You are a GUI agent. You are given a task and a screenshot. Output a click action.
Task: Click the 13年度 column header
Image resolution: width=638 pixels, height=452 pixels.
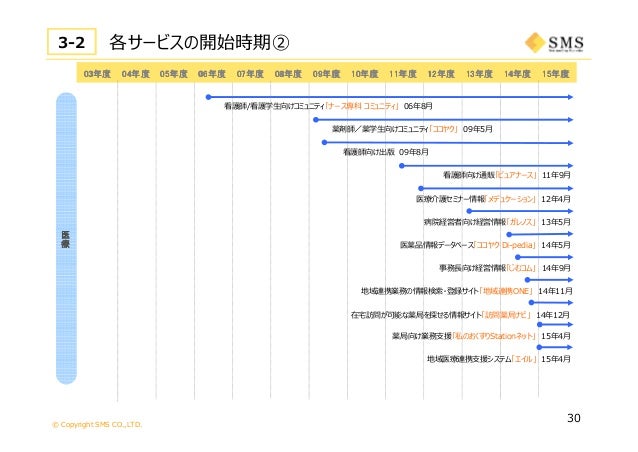coord(479,74)
